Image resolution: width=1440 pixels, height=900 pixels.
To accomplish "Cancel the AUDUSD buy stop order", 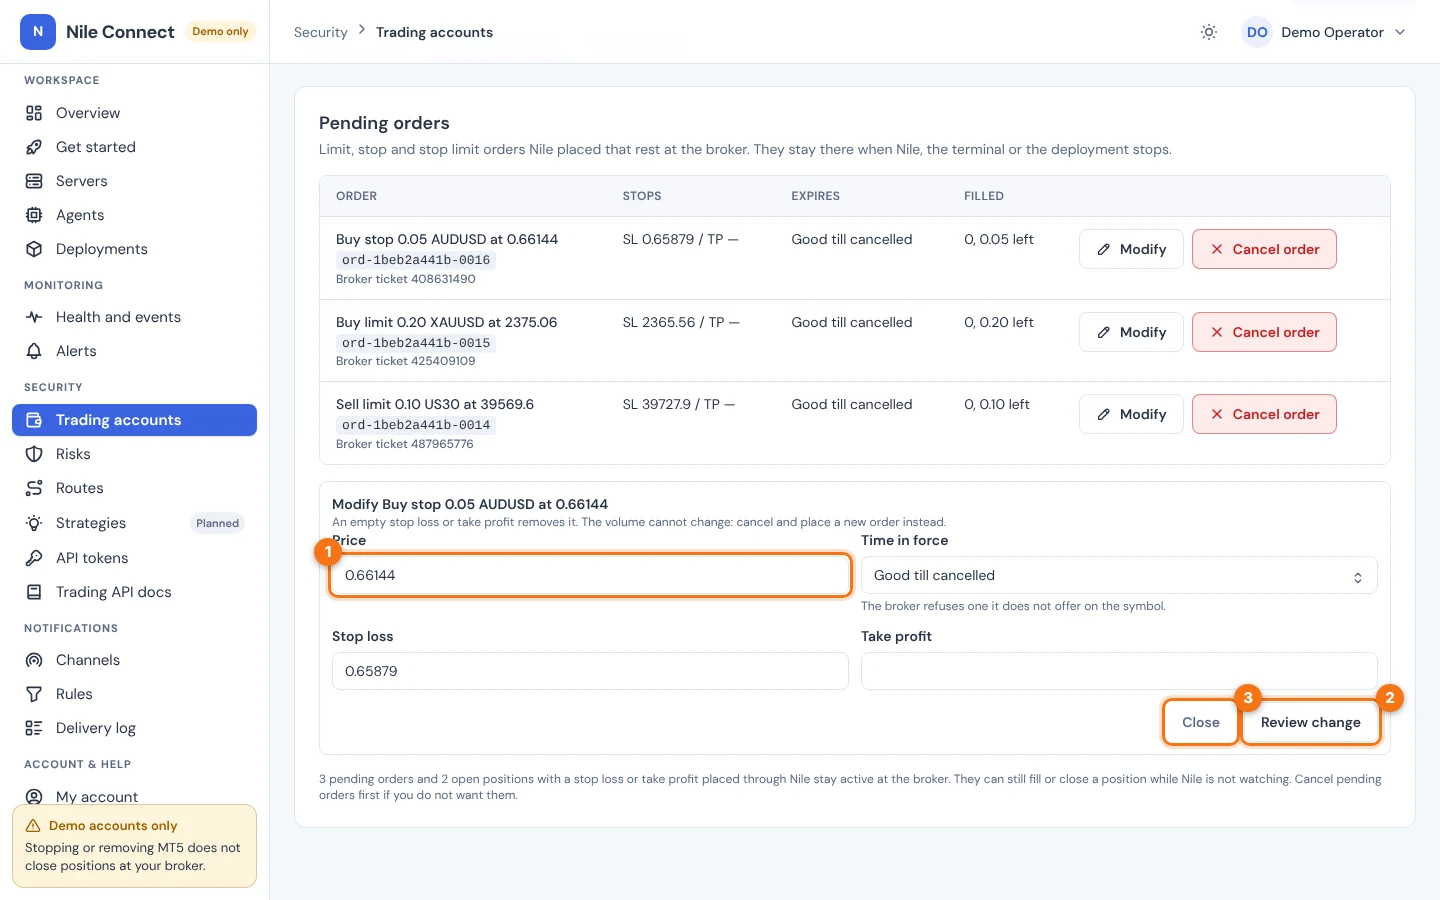I will (1264, 249).
